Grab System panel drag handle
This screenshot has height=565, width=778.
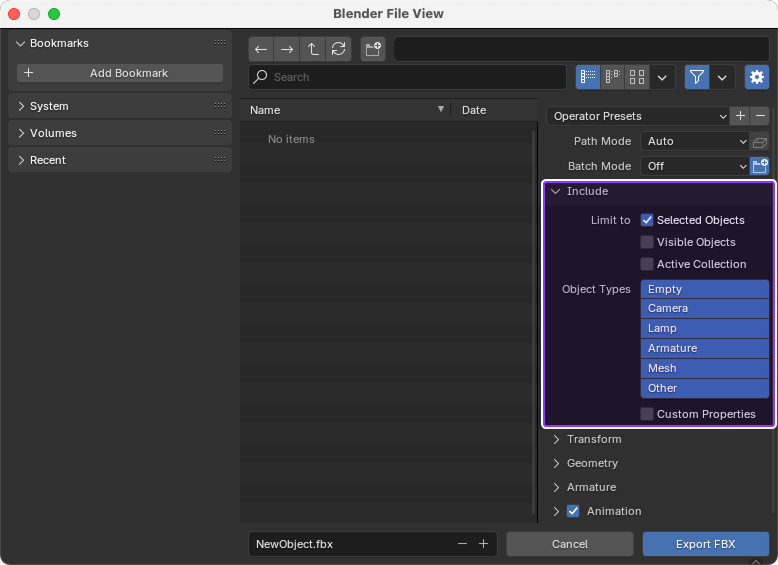coord(220,106)
